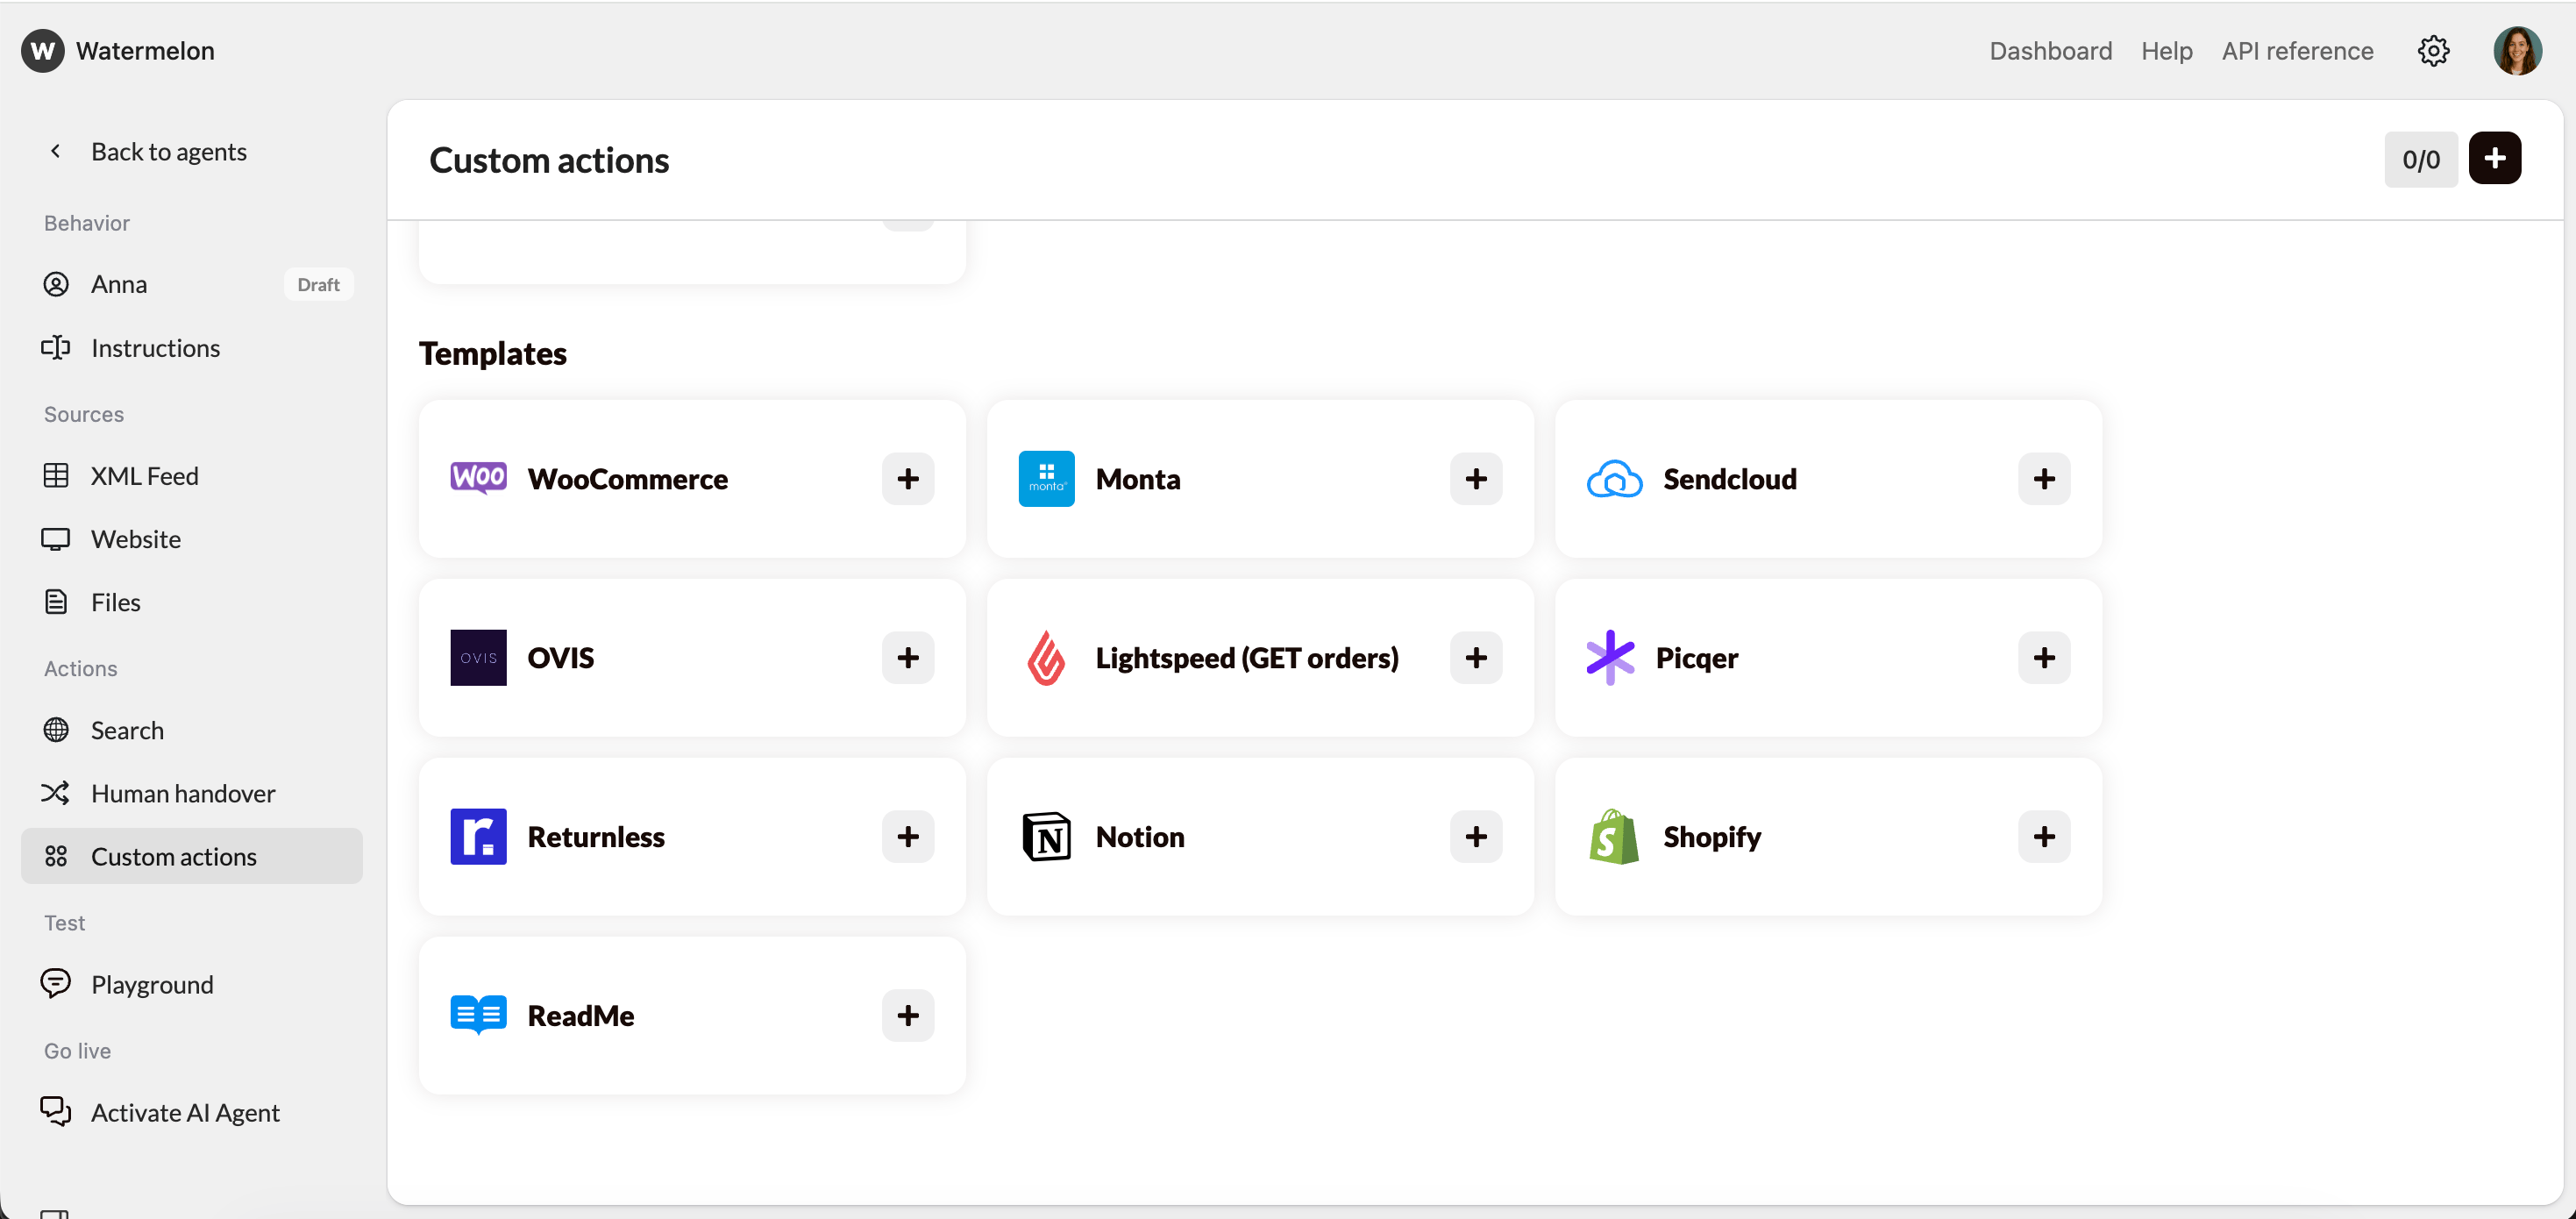Screen dimensions: 2576x1219
Task: Click the Notion logo icon
Action: click(1046, 837)
